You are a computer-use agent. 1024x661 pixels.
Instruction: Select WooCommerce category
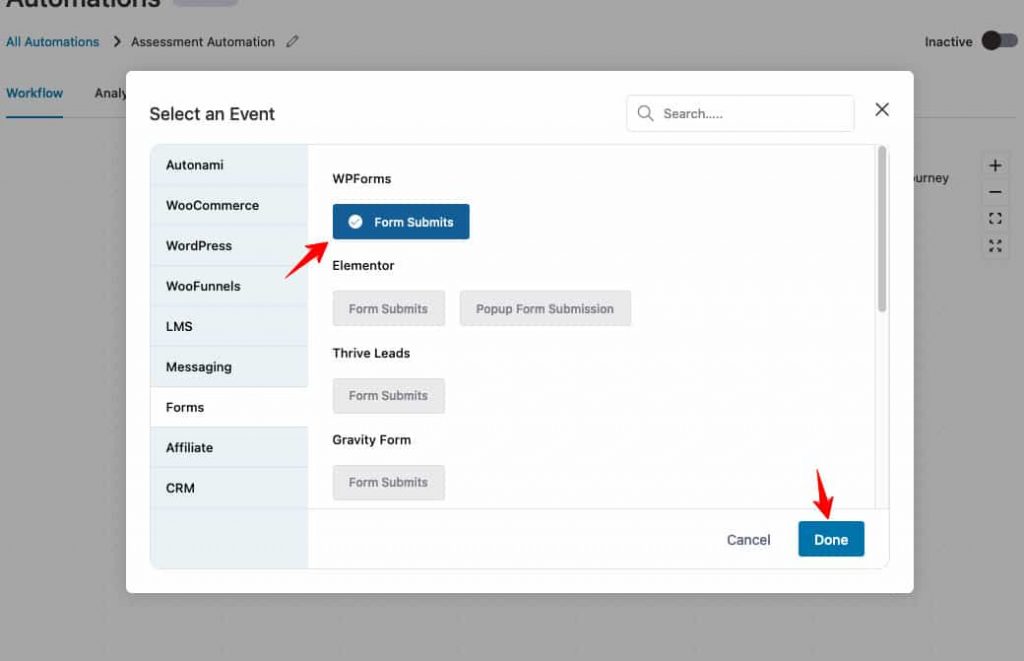tap(229, 205)
